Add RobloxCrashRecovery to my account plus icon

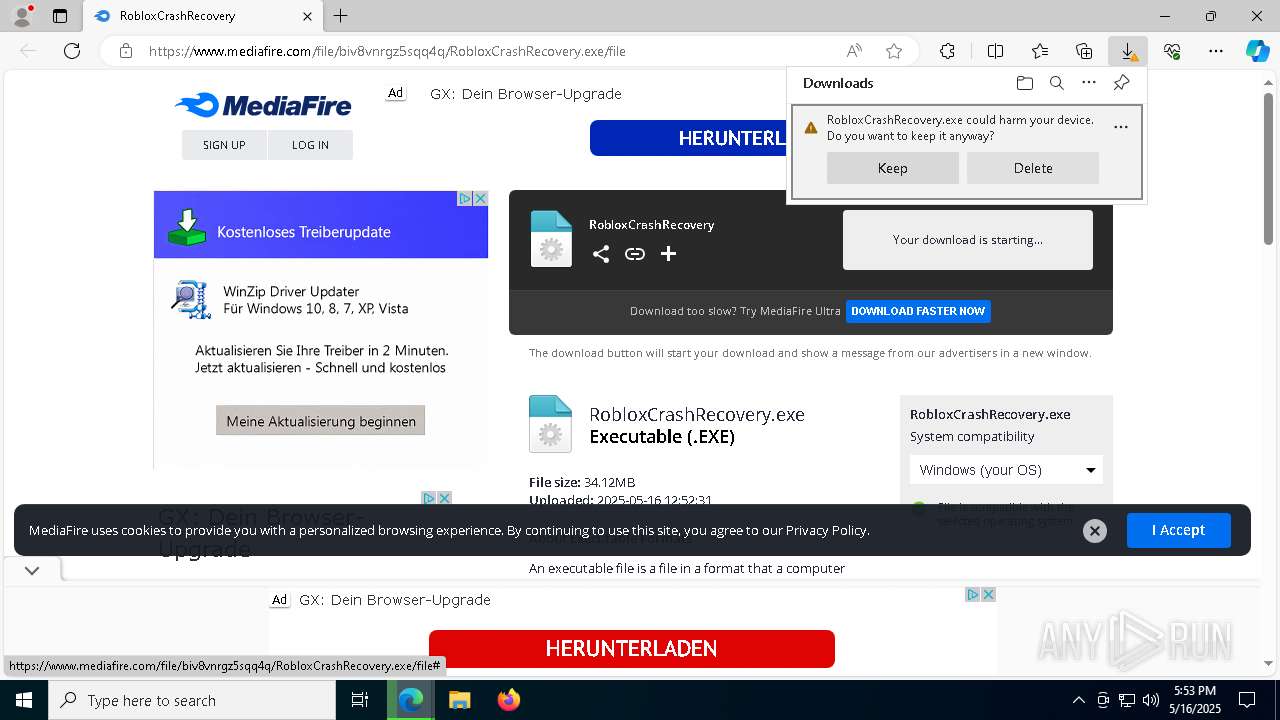tap(669, 254)
